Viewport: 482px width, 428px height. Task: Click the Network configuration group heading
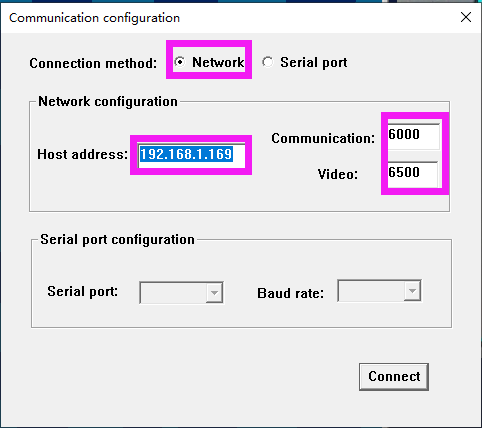(108, 102)
